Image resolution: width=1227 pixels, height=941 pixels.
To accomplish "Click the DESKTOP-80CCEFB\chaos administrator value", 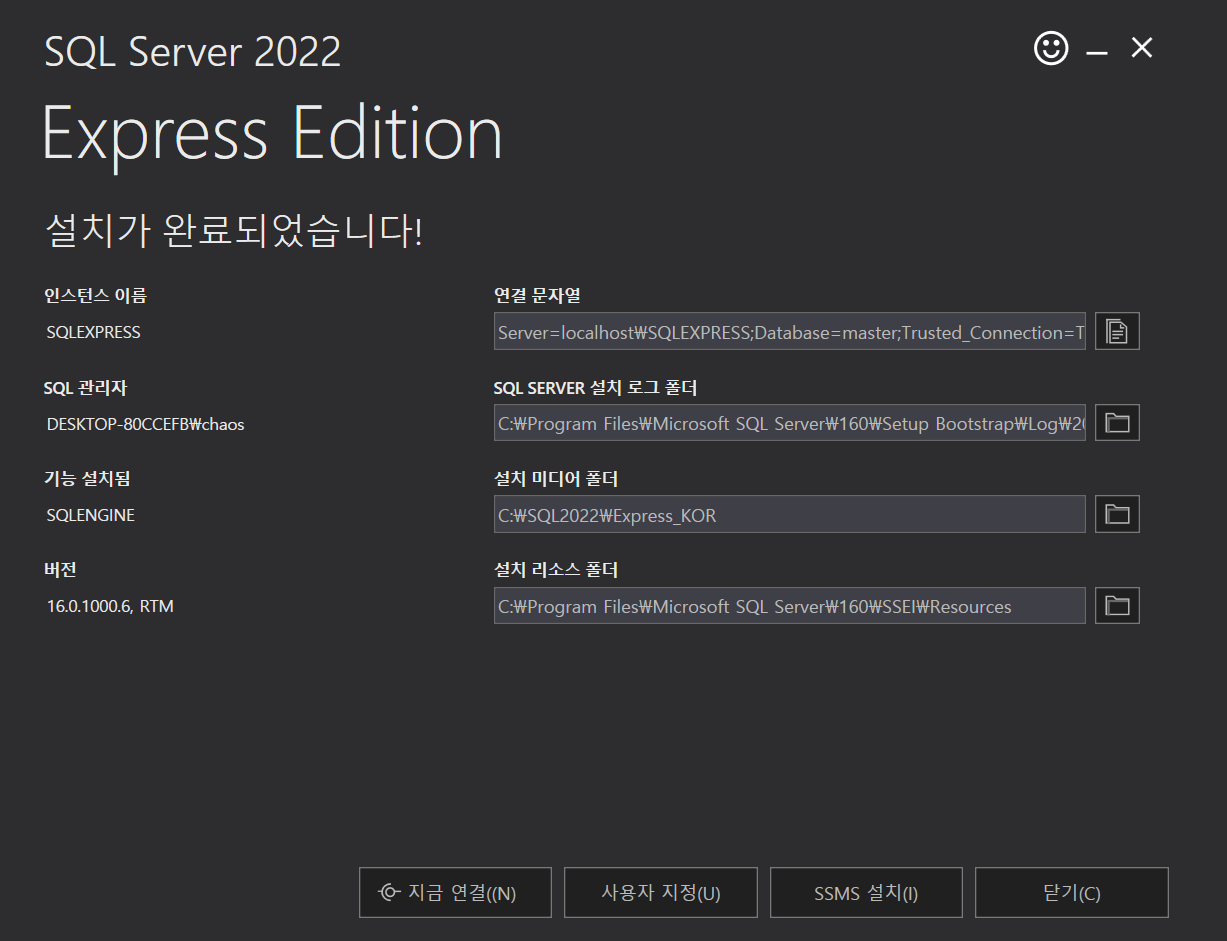I will point(146,424).
